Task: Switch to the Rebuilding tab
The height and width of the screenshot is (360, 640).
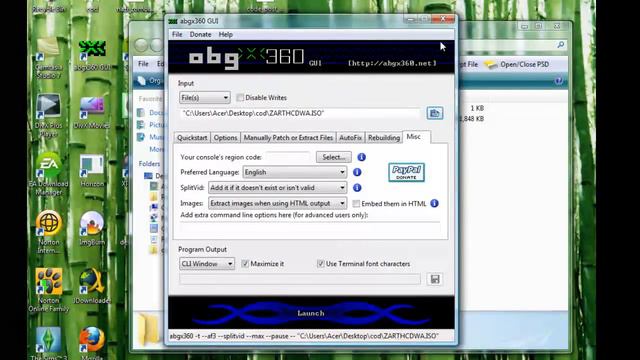Action: (x=384, y=138)
